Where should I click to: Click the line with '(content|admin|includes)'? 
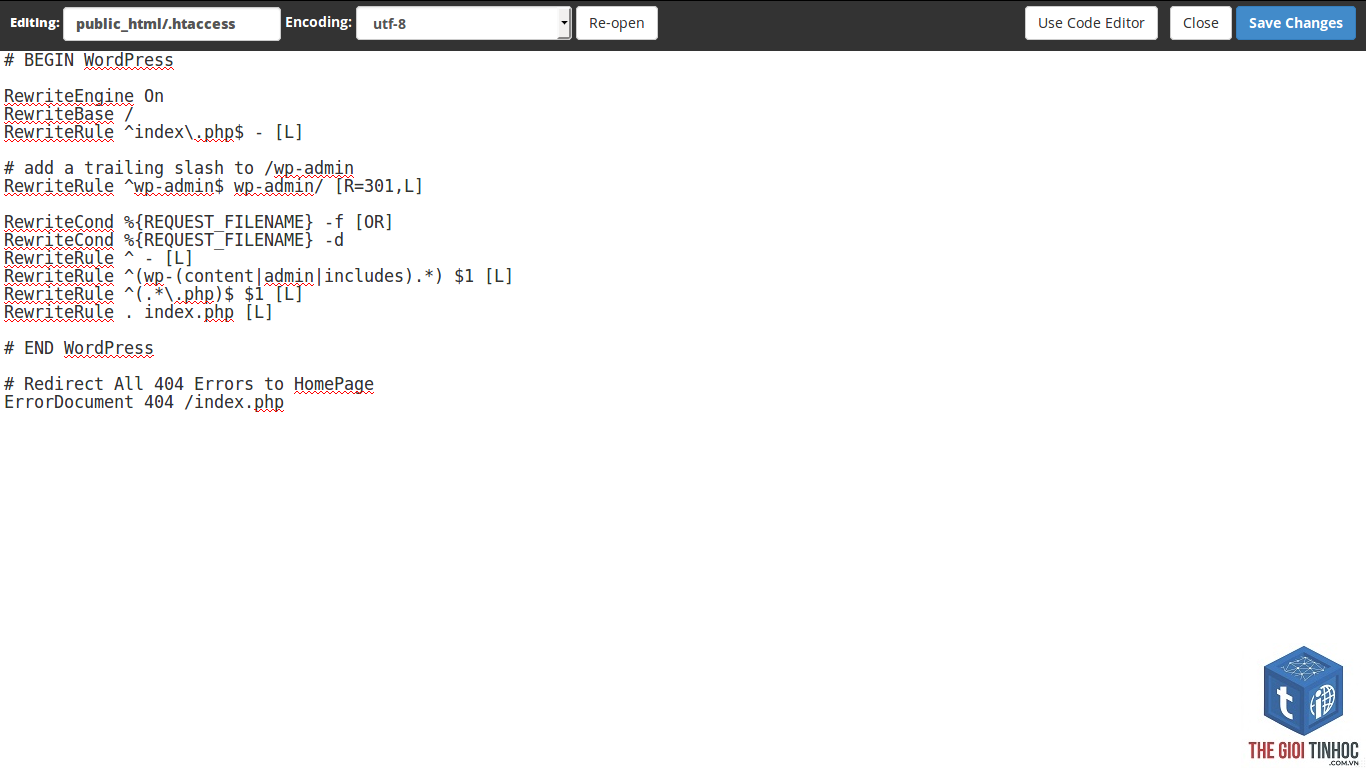pyautogui.click(x=258, y=277)
